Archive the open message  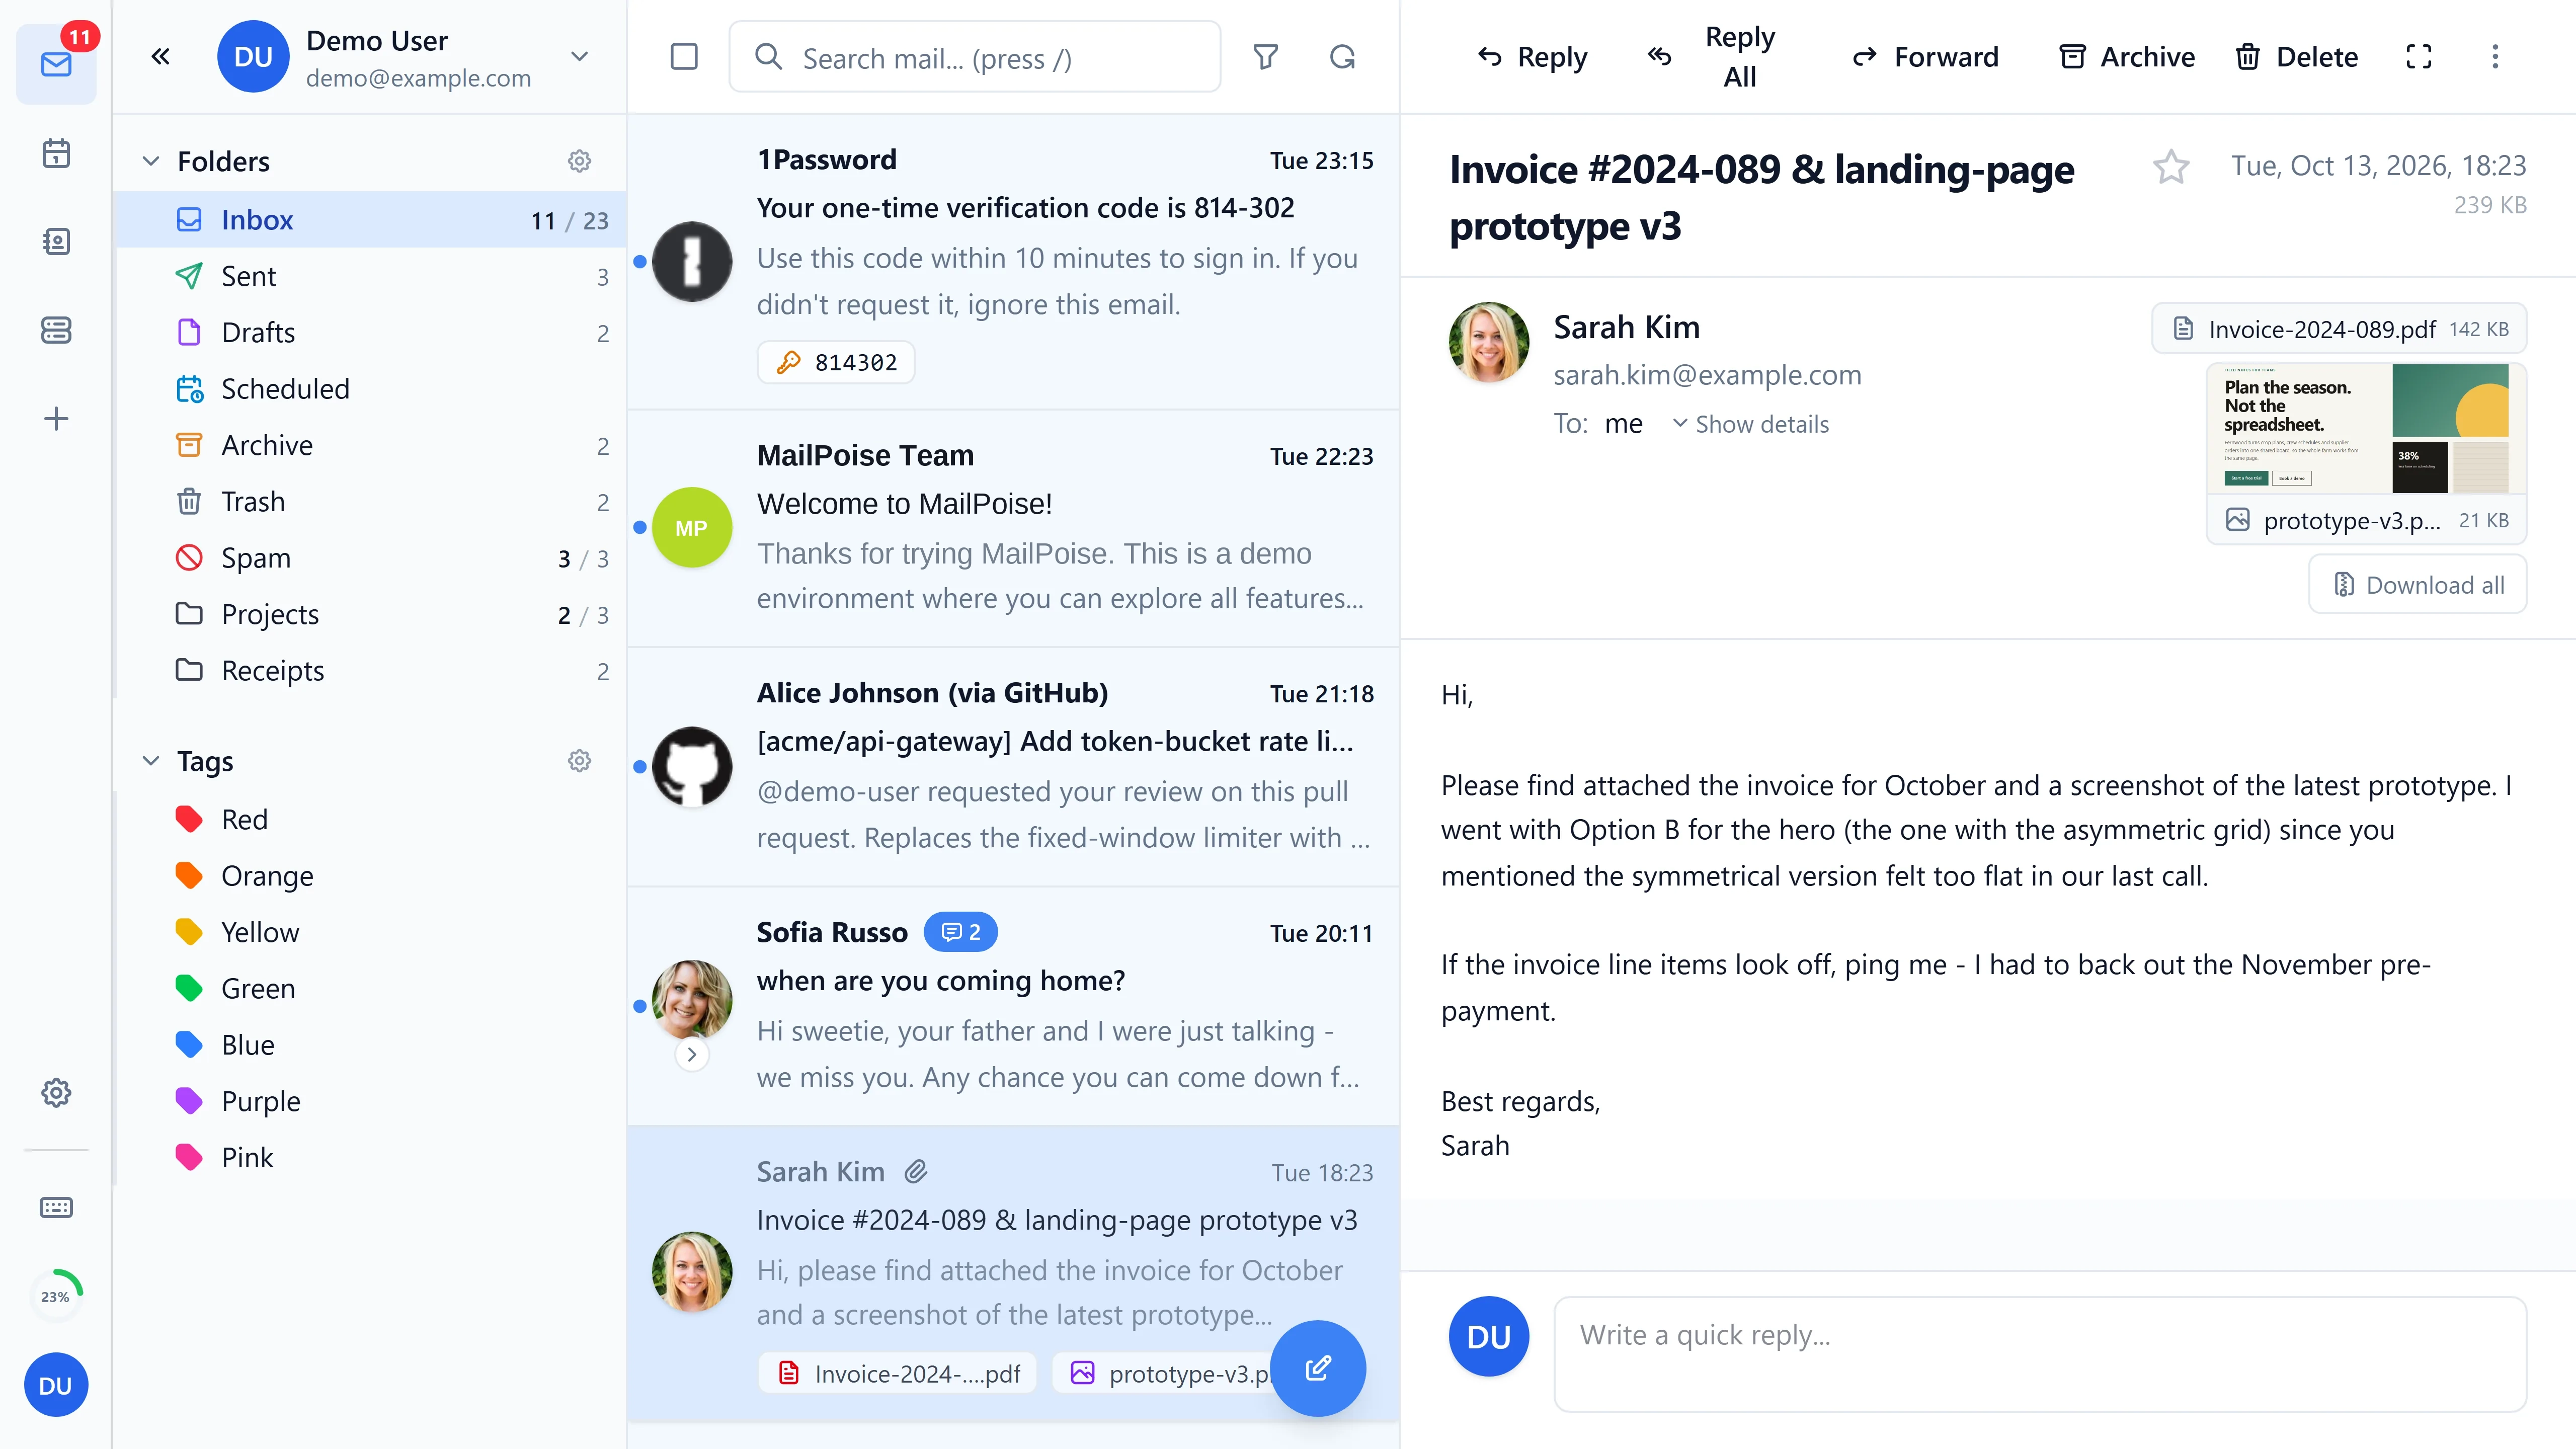pos(2127,57)
